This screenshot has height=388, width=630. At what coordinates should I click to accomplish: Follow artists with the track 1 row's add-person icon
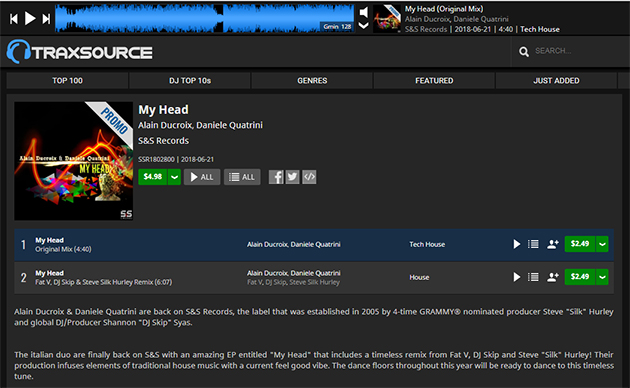coord(553,244)
